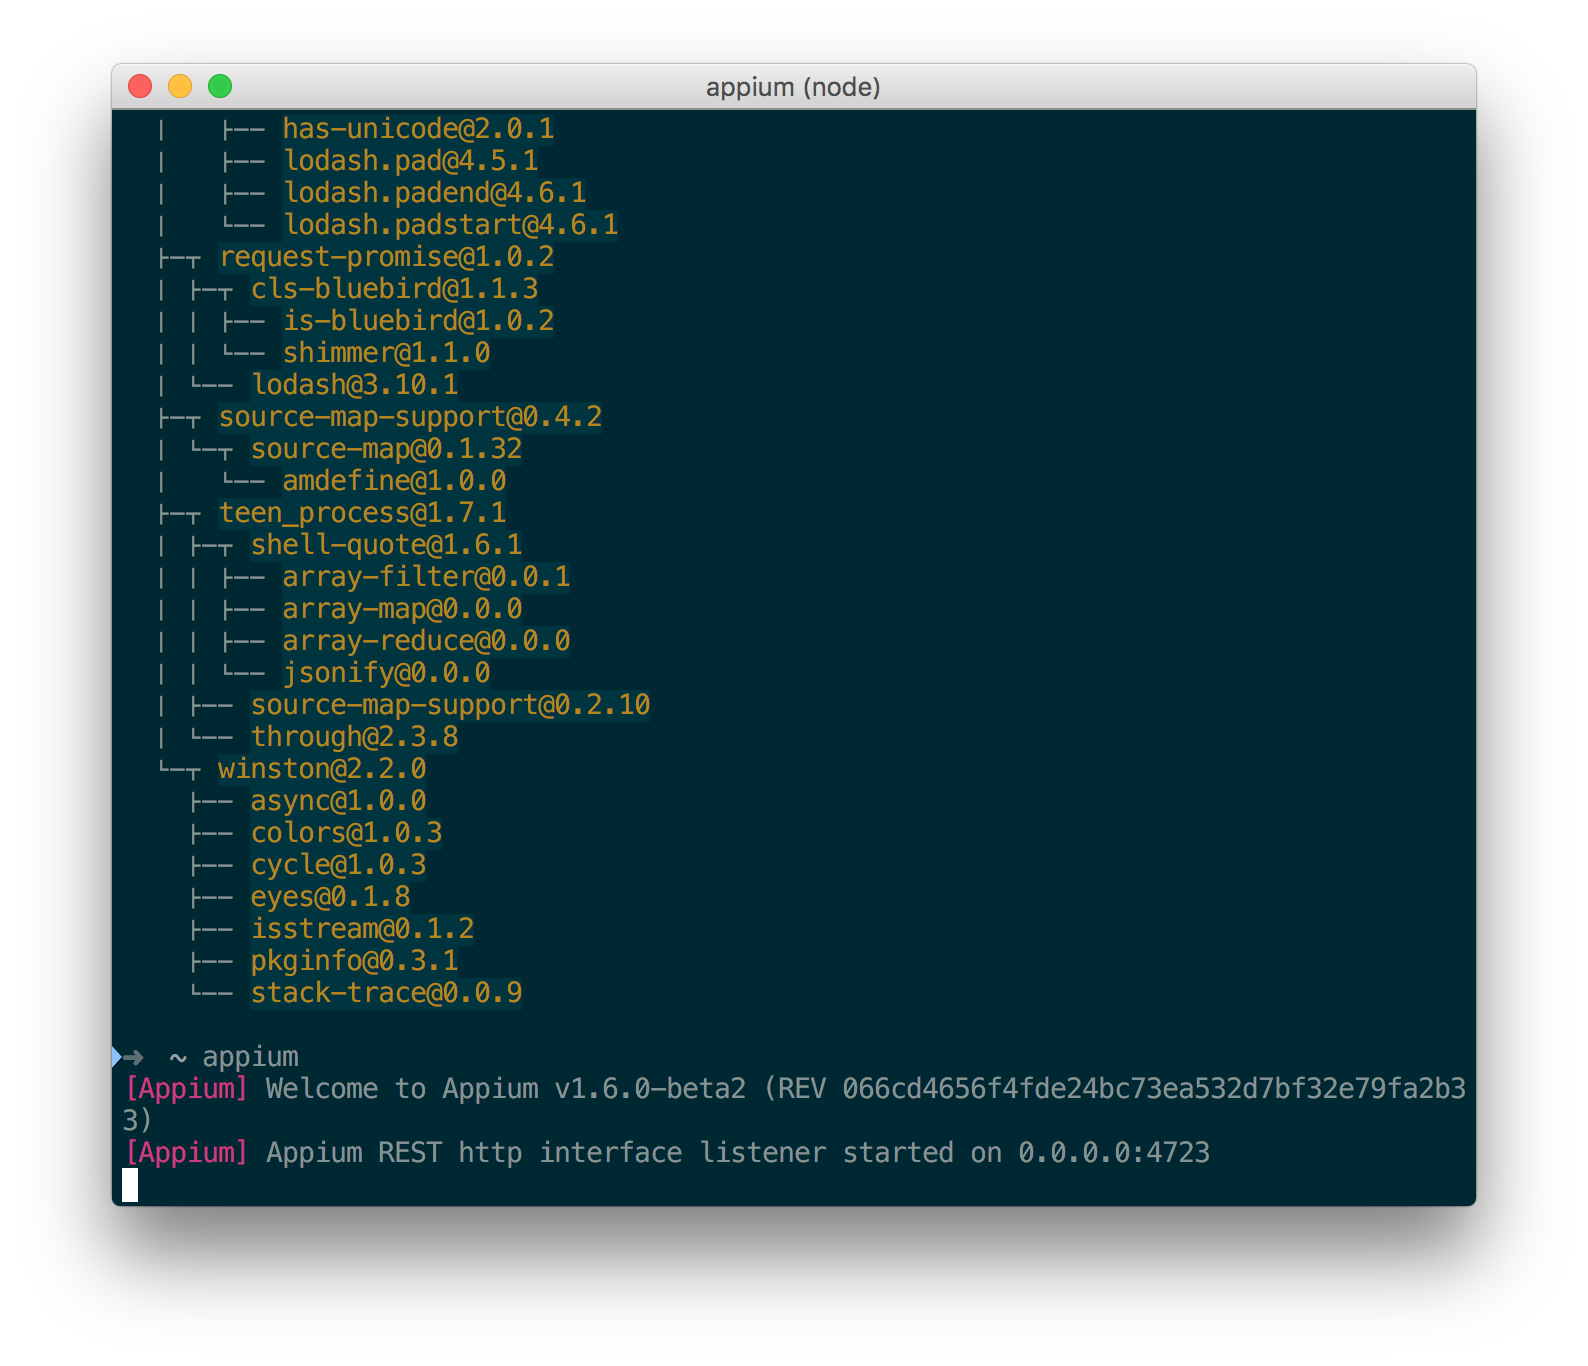Click on colors@1.0.3
Viewport: 1588px width, 1366px height.
347,833
